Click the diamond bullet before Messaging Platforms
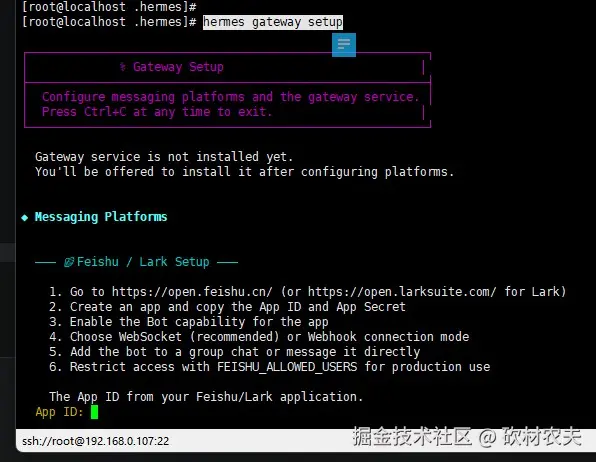This screenshot has height=462, width=596. pyautogui.click(x=25, y=218)
